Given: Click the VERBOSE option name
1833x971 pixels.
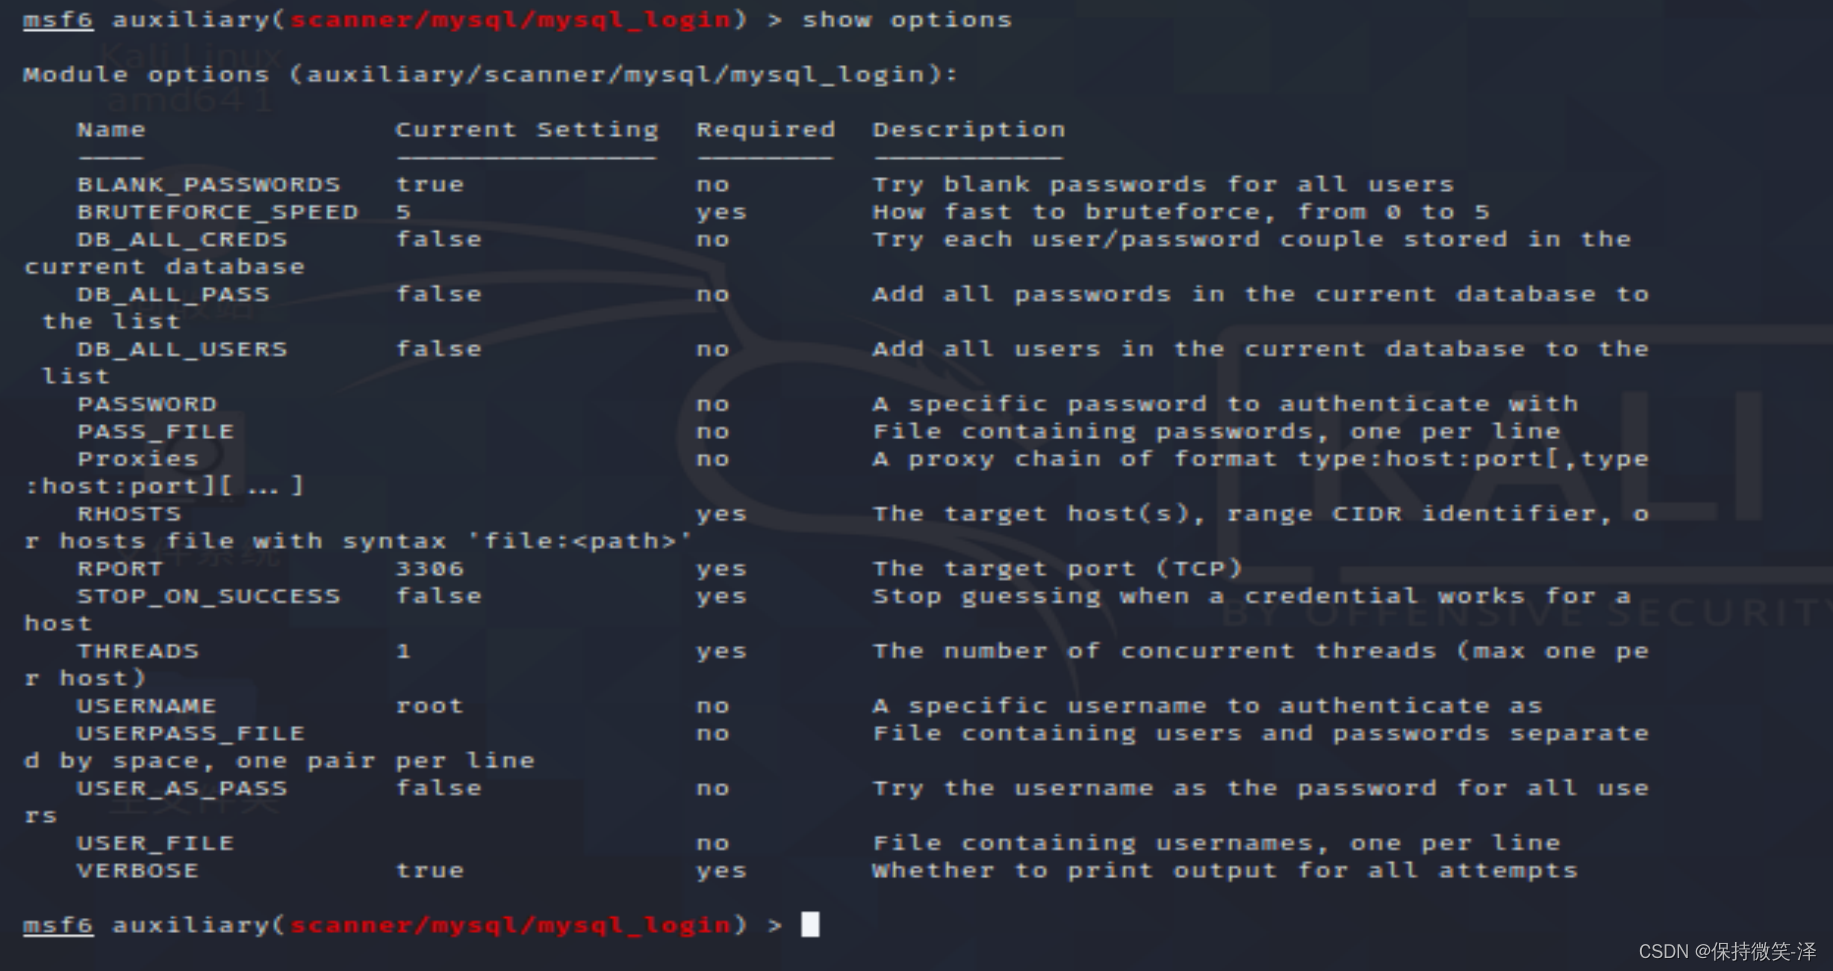Looking at the screenshot, I should point(138,871).
